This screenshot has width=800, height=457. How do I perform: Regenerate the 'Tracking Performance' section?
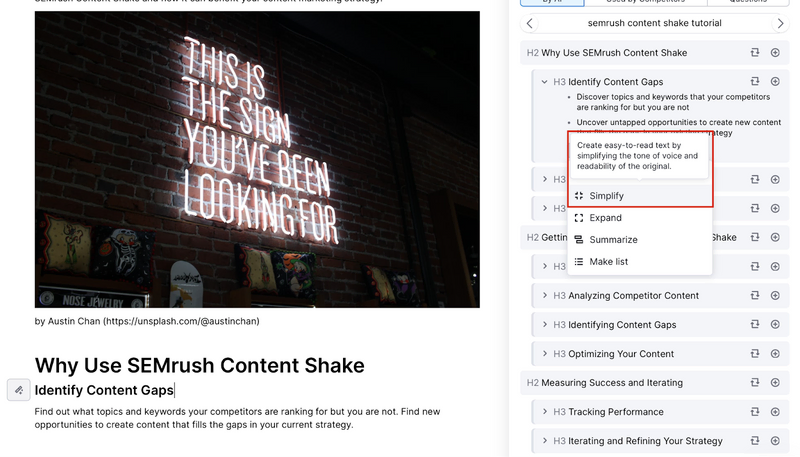[755, 412]
